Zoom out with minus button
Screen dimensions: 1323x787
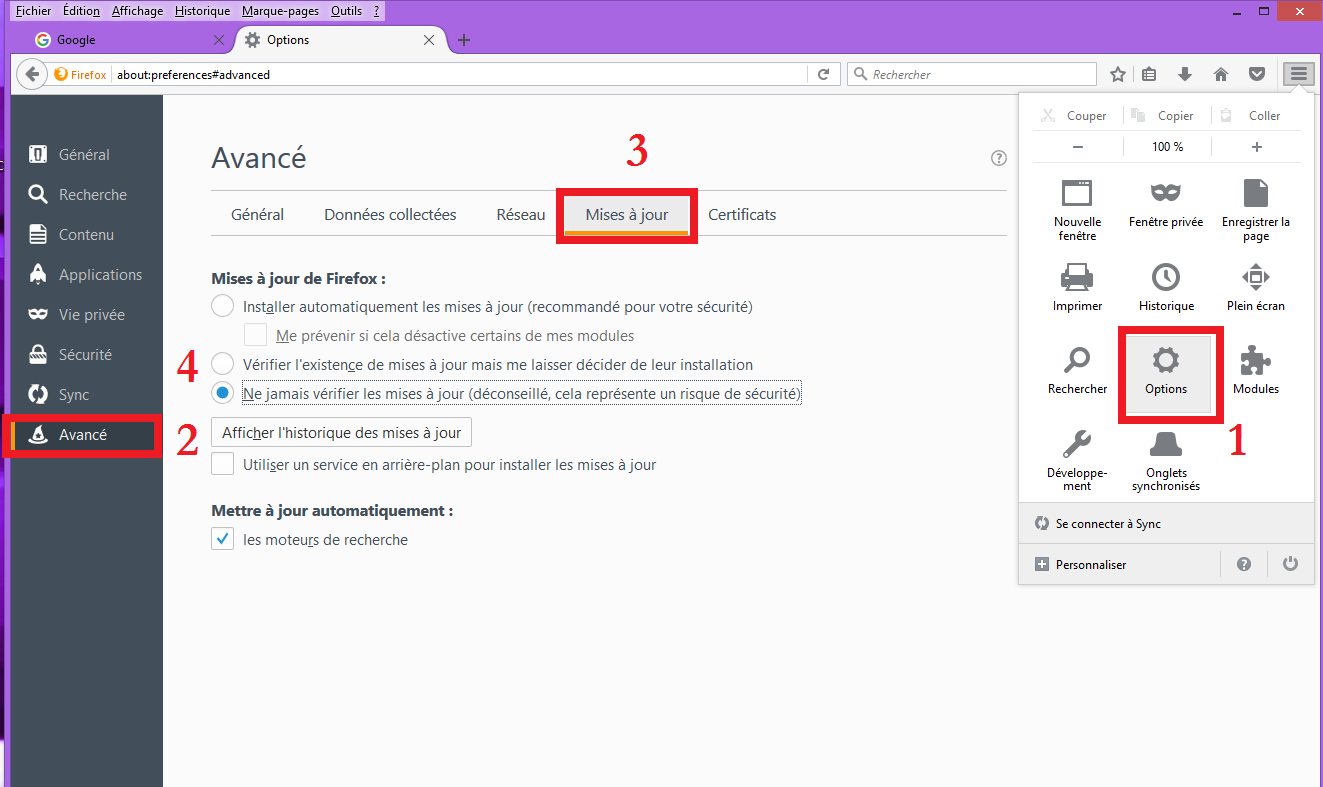tap(1078, 147)
